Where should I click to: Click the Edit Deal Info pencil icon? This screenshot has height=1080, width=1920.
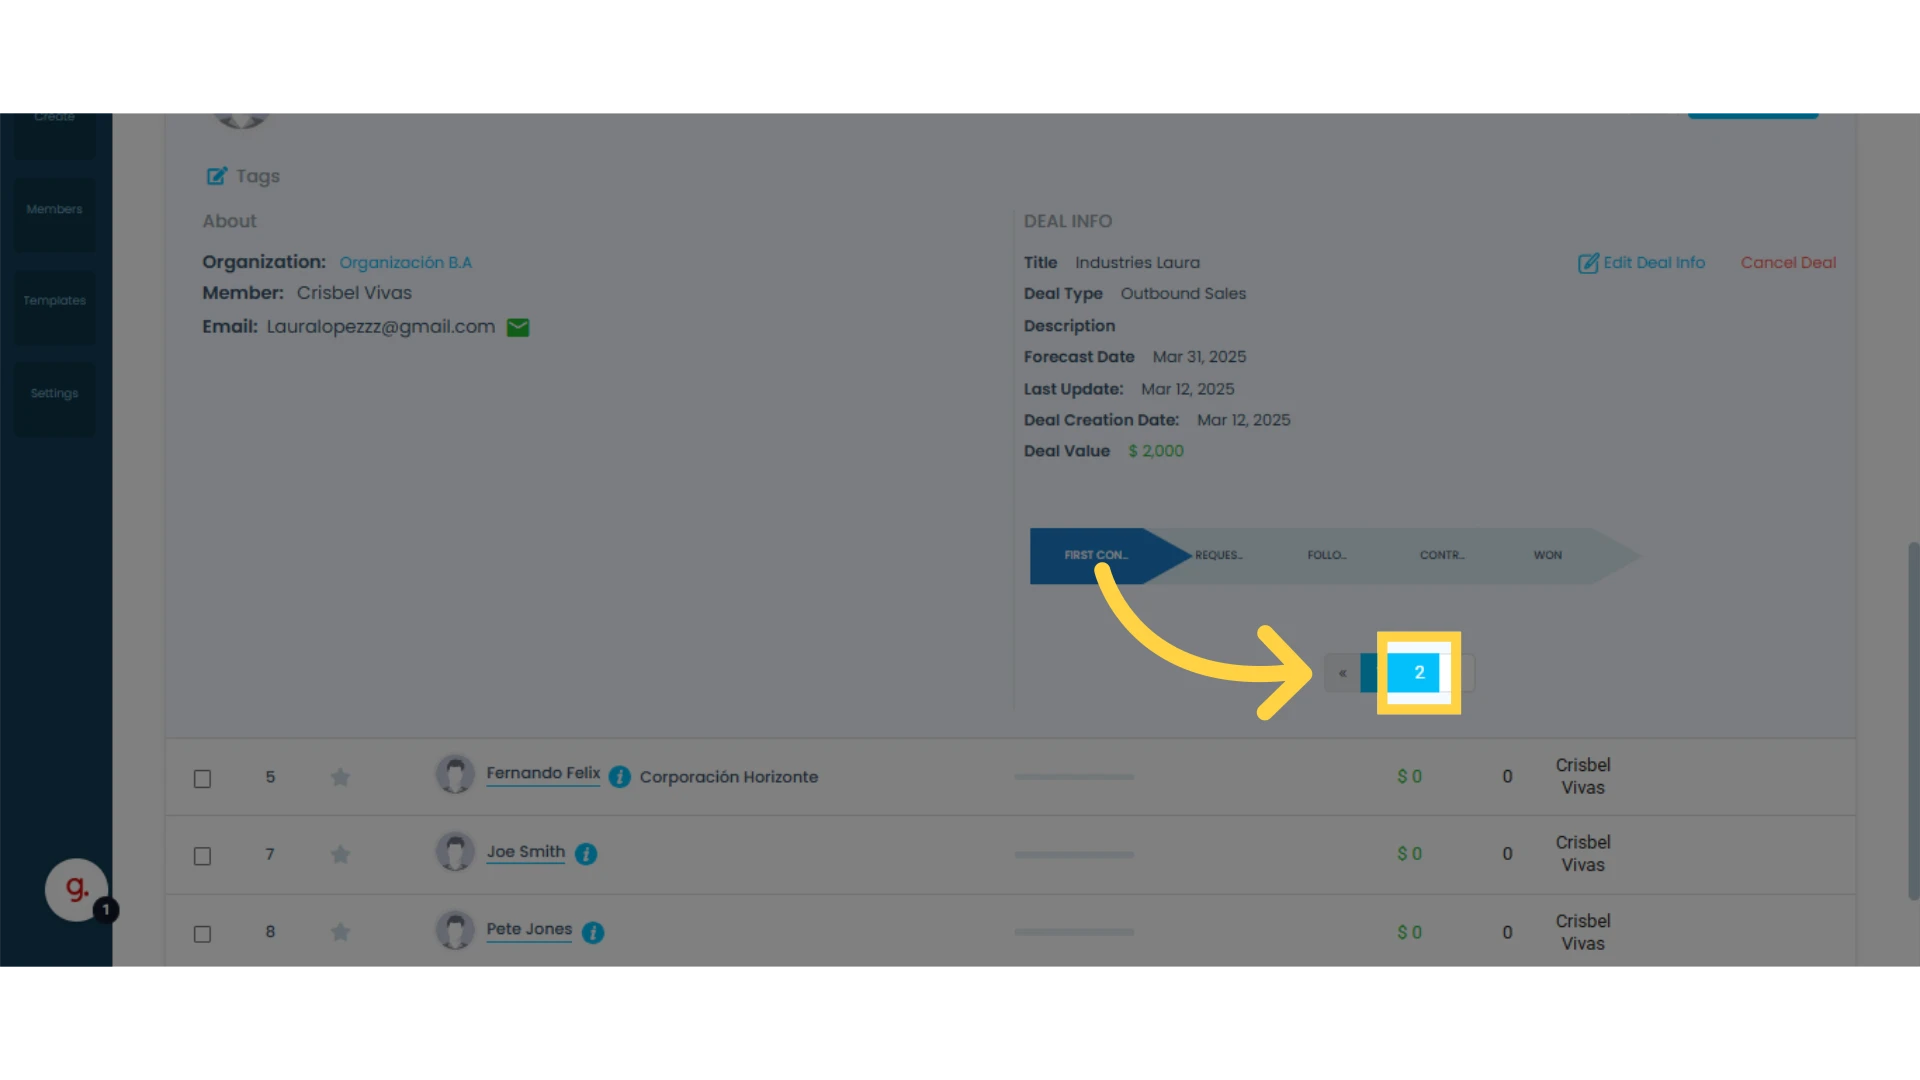pyautogui.click(x=1588, y=263)
